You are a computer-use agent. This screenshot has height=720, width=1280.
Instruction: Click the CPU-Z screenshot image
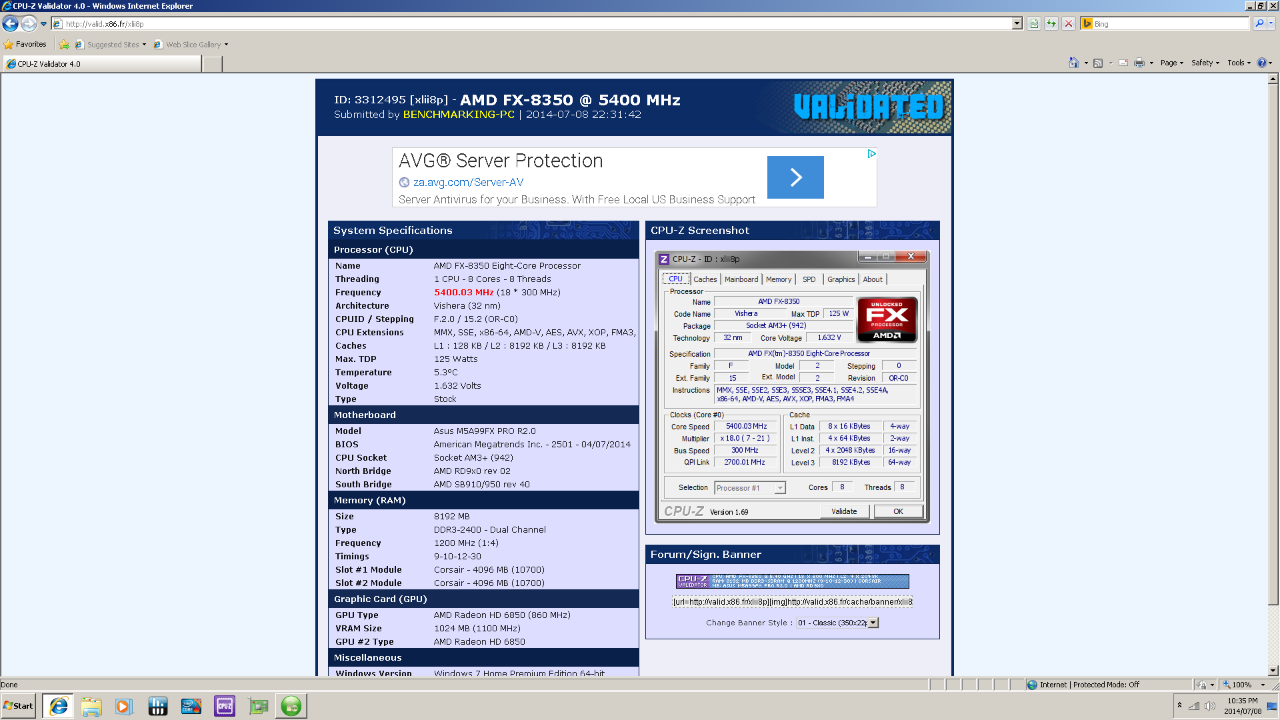tap(793, 386)
